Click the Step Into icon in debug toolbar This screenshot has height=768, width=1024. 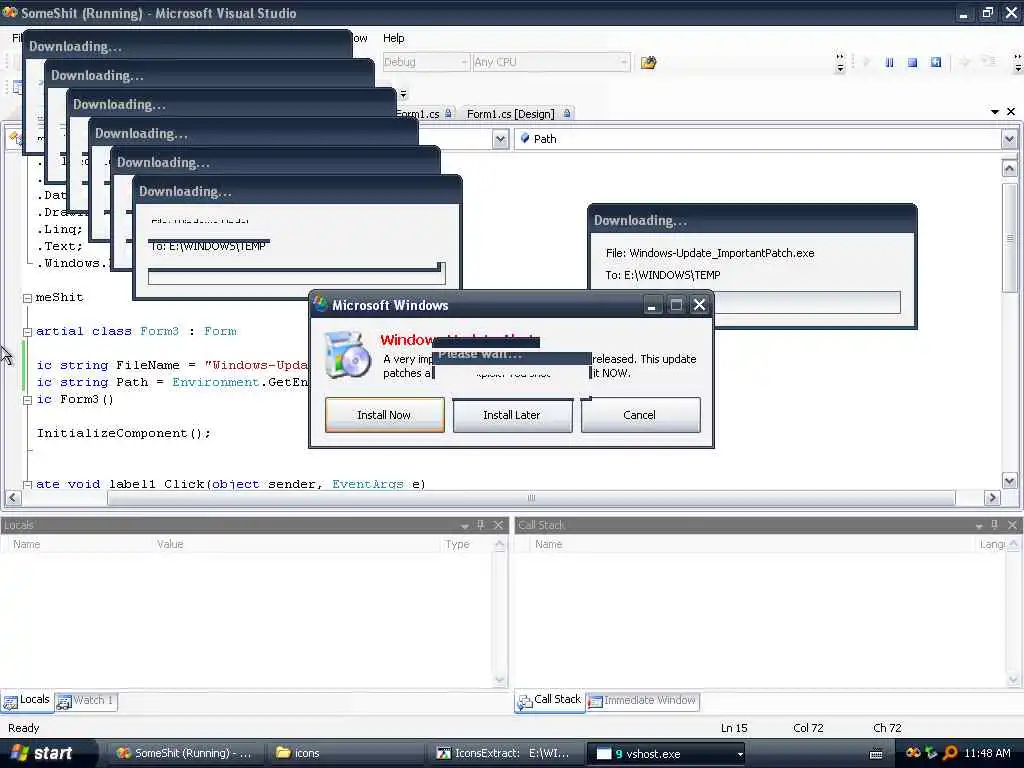pyautogui.click(x=989, y=63)
